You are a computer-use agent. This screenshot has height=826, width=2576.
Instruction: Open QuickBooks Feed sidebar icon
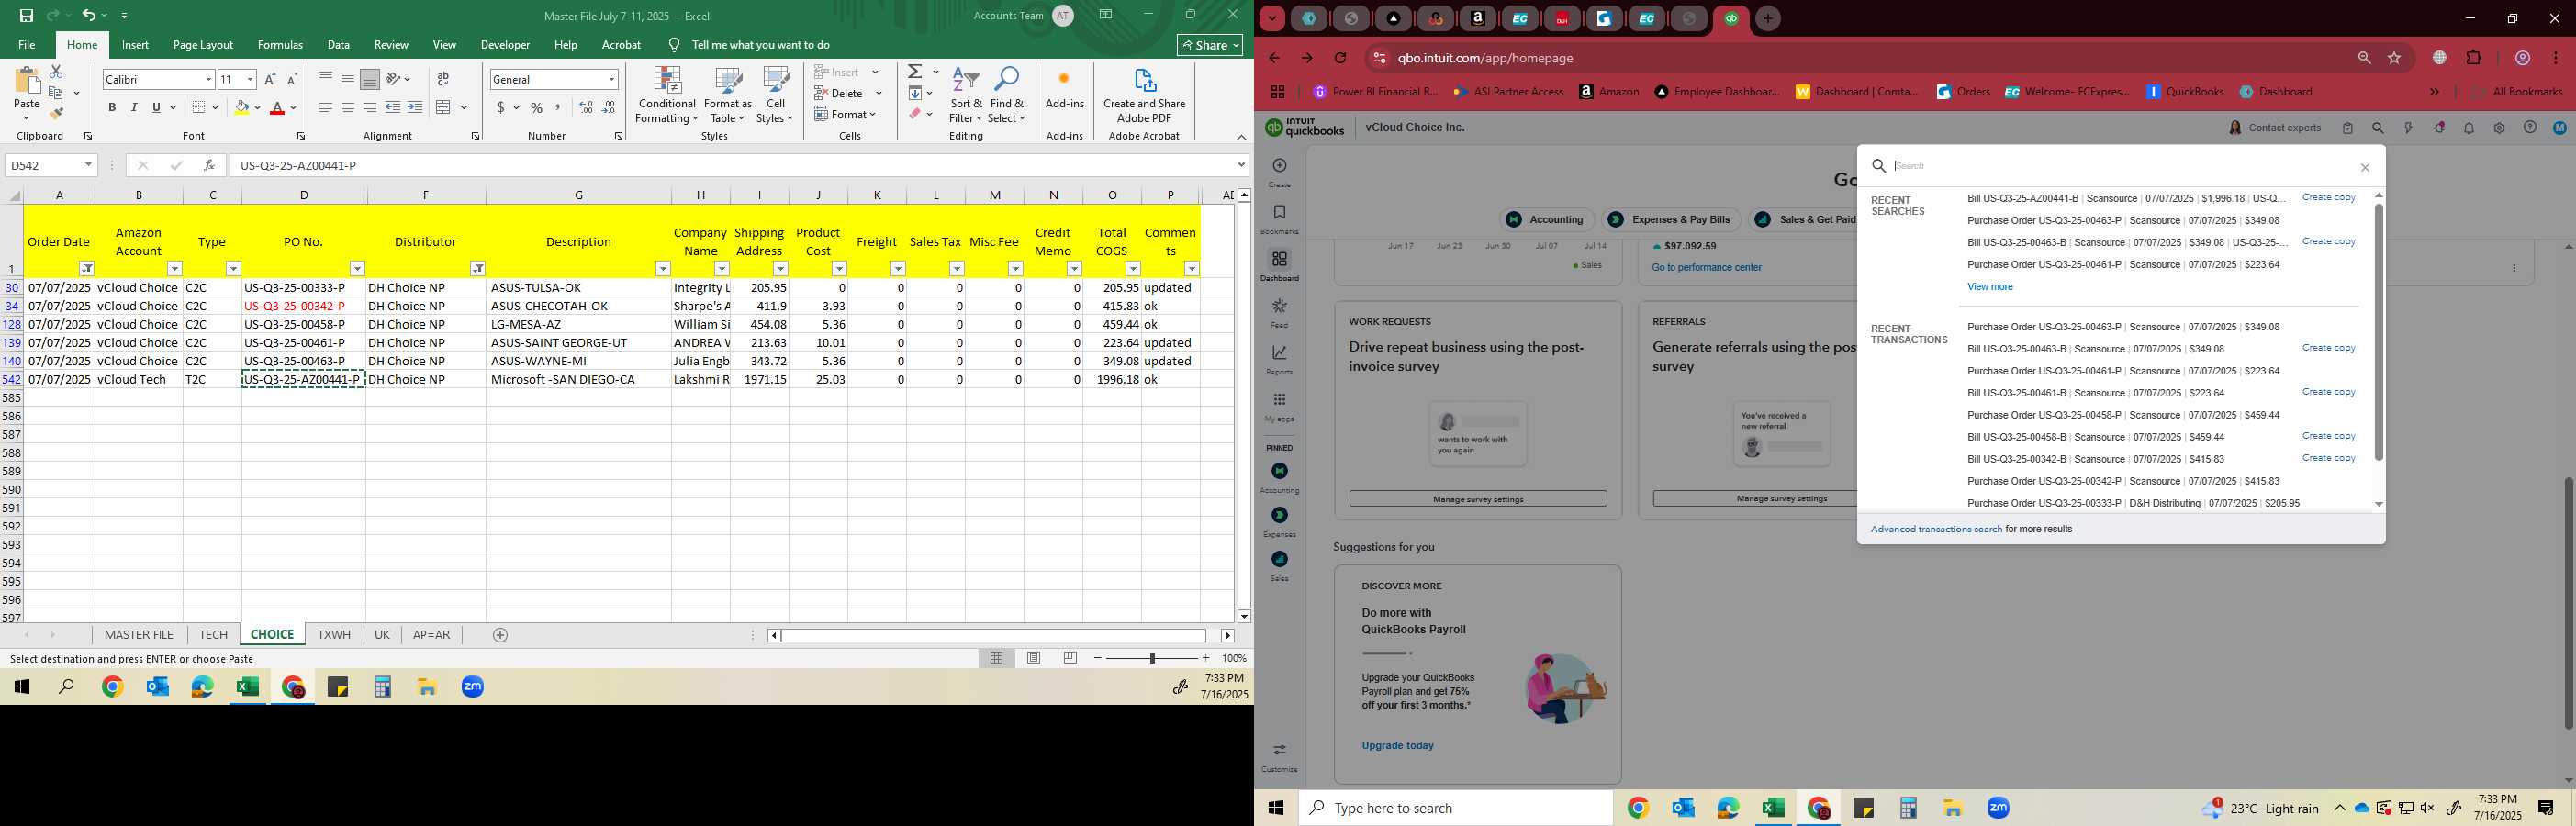[x=1279, y=312]
